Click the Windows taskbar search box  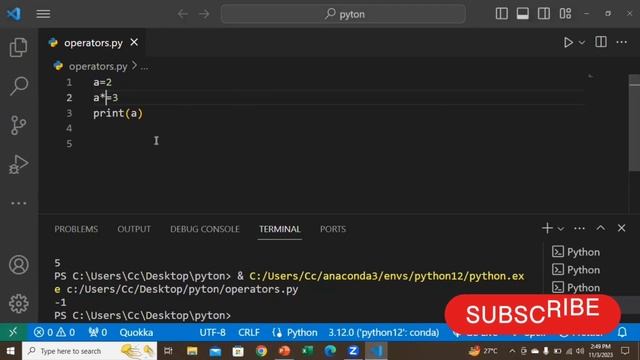tap(89, 351)
